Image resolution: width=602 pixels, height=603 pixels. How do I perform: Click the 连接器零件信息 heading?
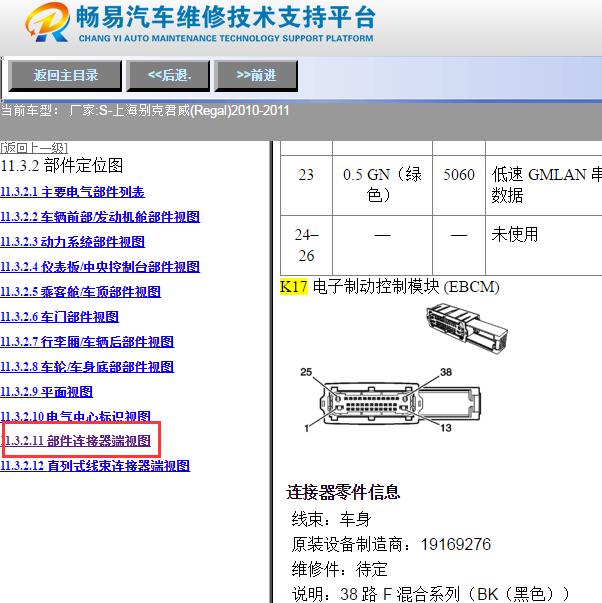(x=343, y=492)
